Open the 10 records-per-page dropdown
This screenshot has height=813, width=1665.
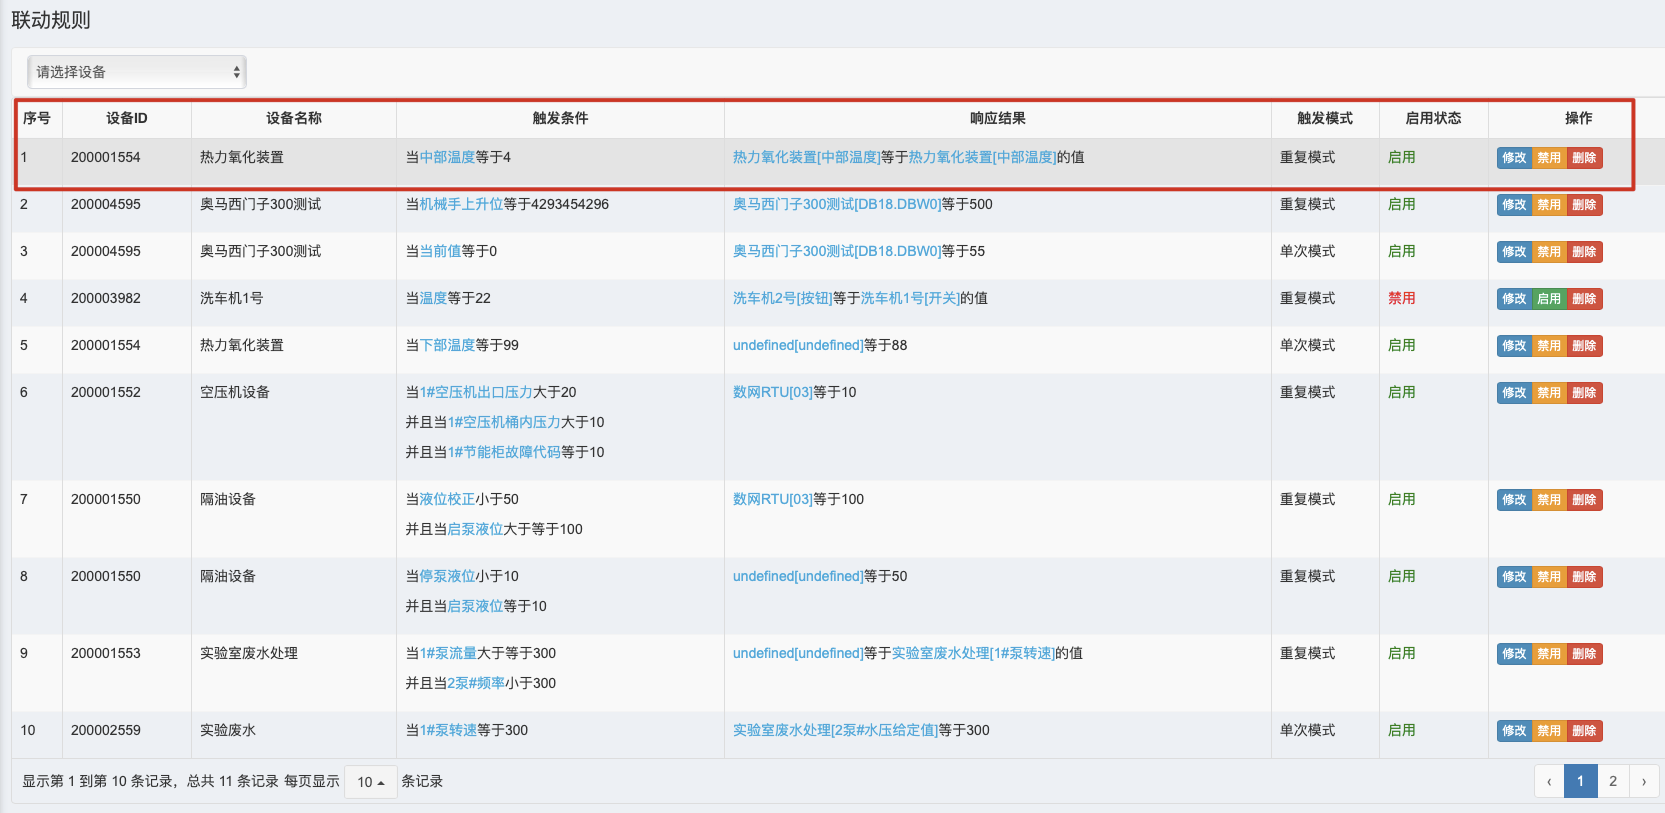tap(371, 782)
